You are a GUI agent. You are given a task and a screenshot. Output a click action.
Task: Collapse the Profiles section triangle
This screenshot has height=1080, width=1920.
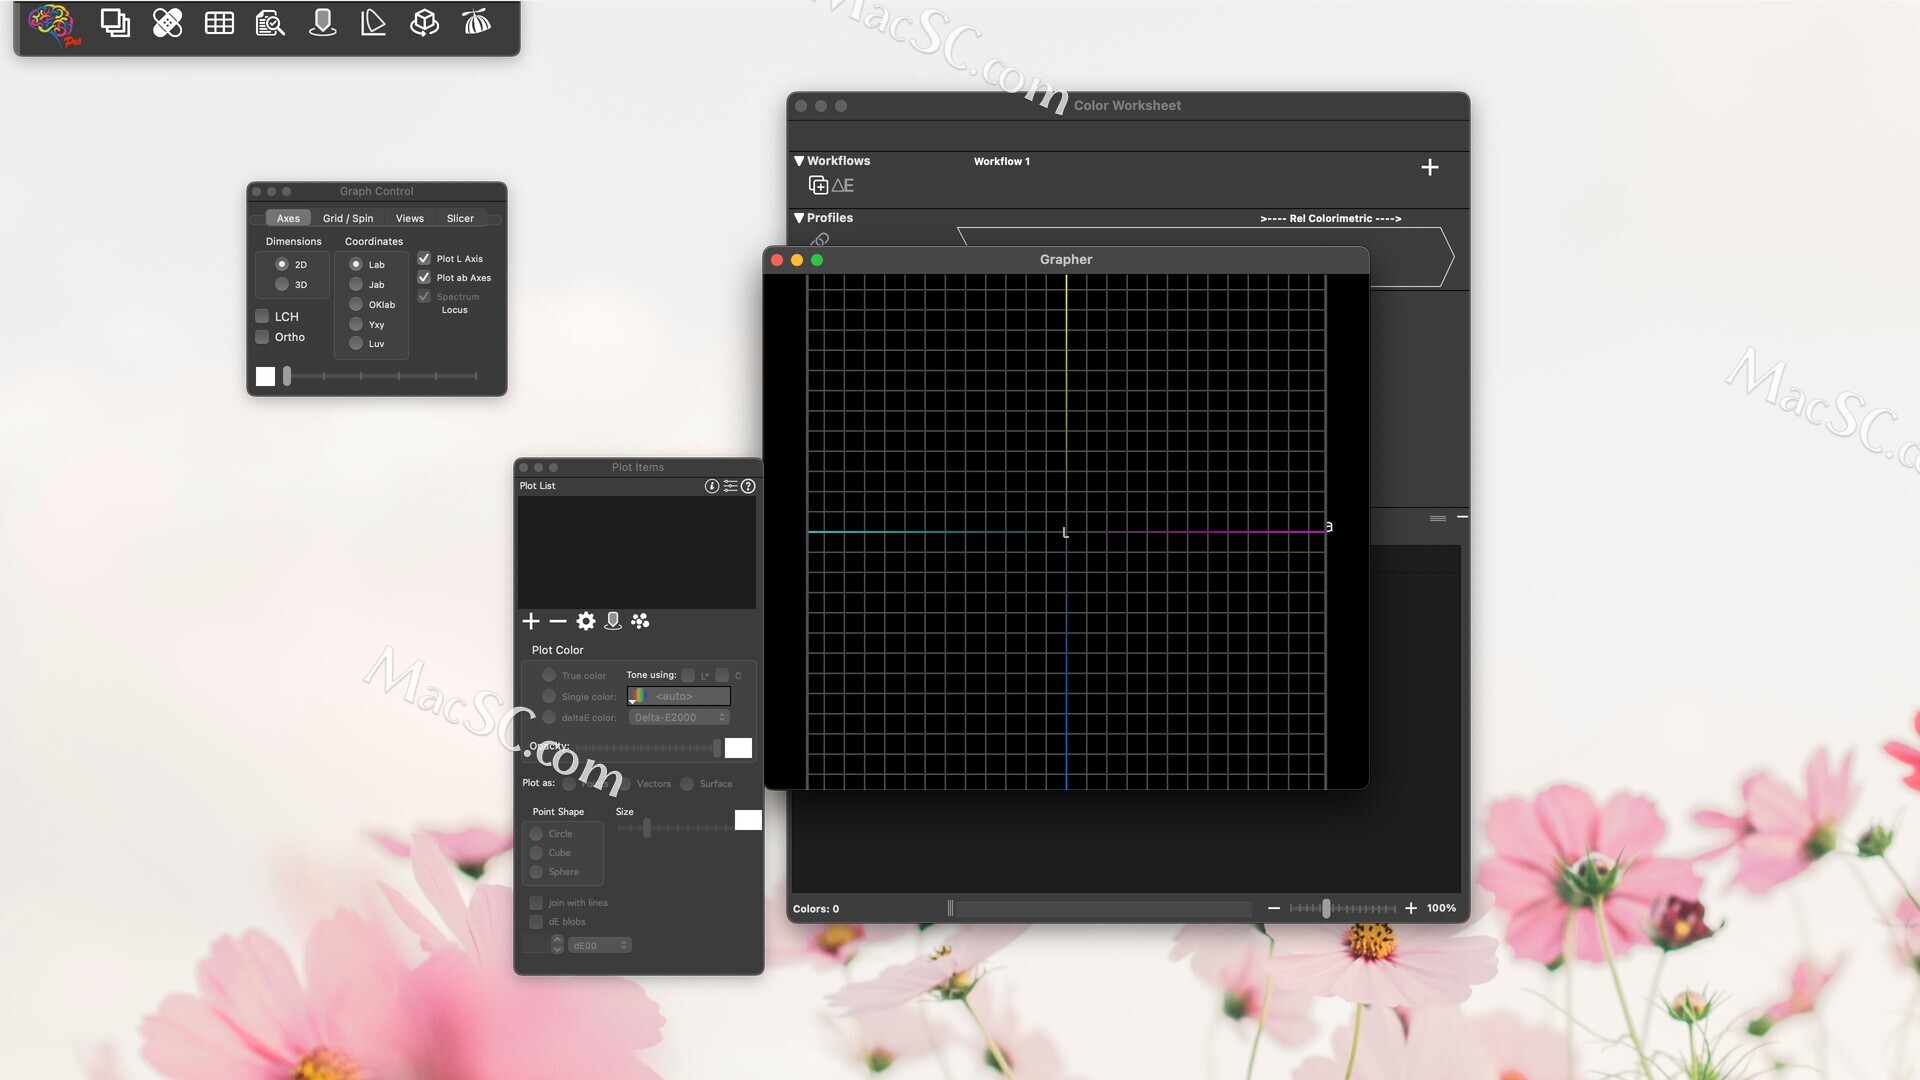point(799,218)
